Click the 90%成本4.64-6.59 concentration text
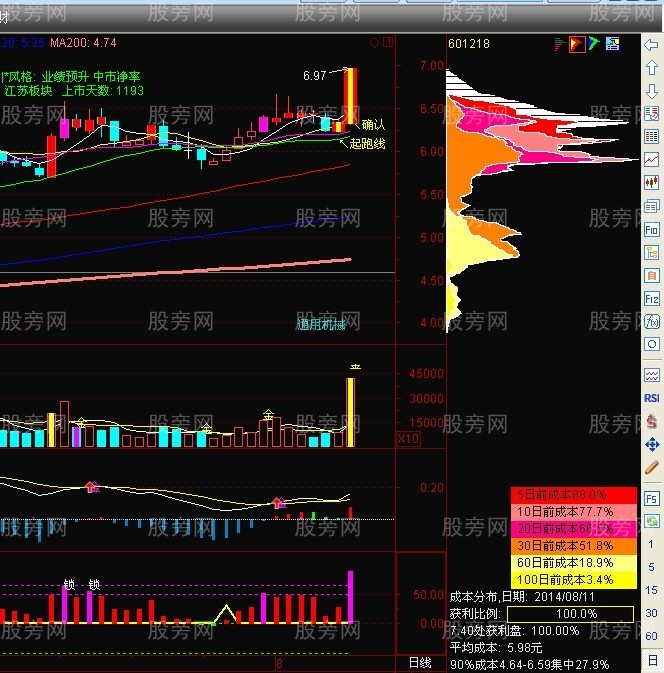 pyautogui.click(x=529, y=665)
